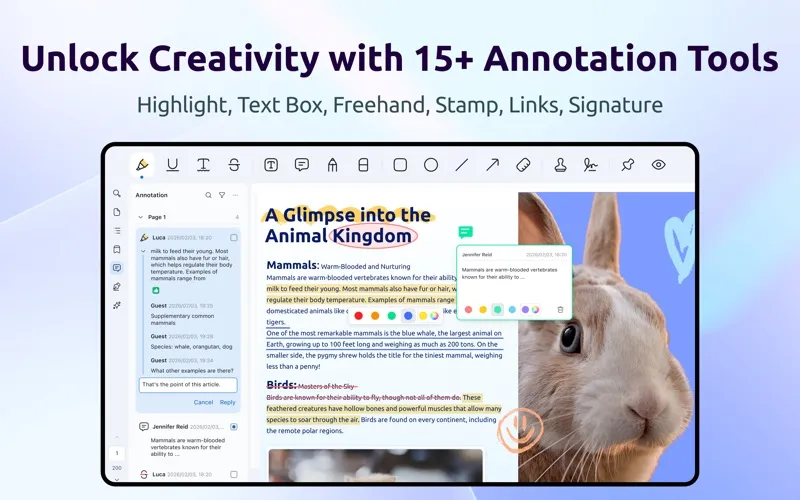
Task: Open the sparkle AI sidebar icon
Action: pyautogui.click(x=117, y=305)
